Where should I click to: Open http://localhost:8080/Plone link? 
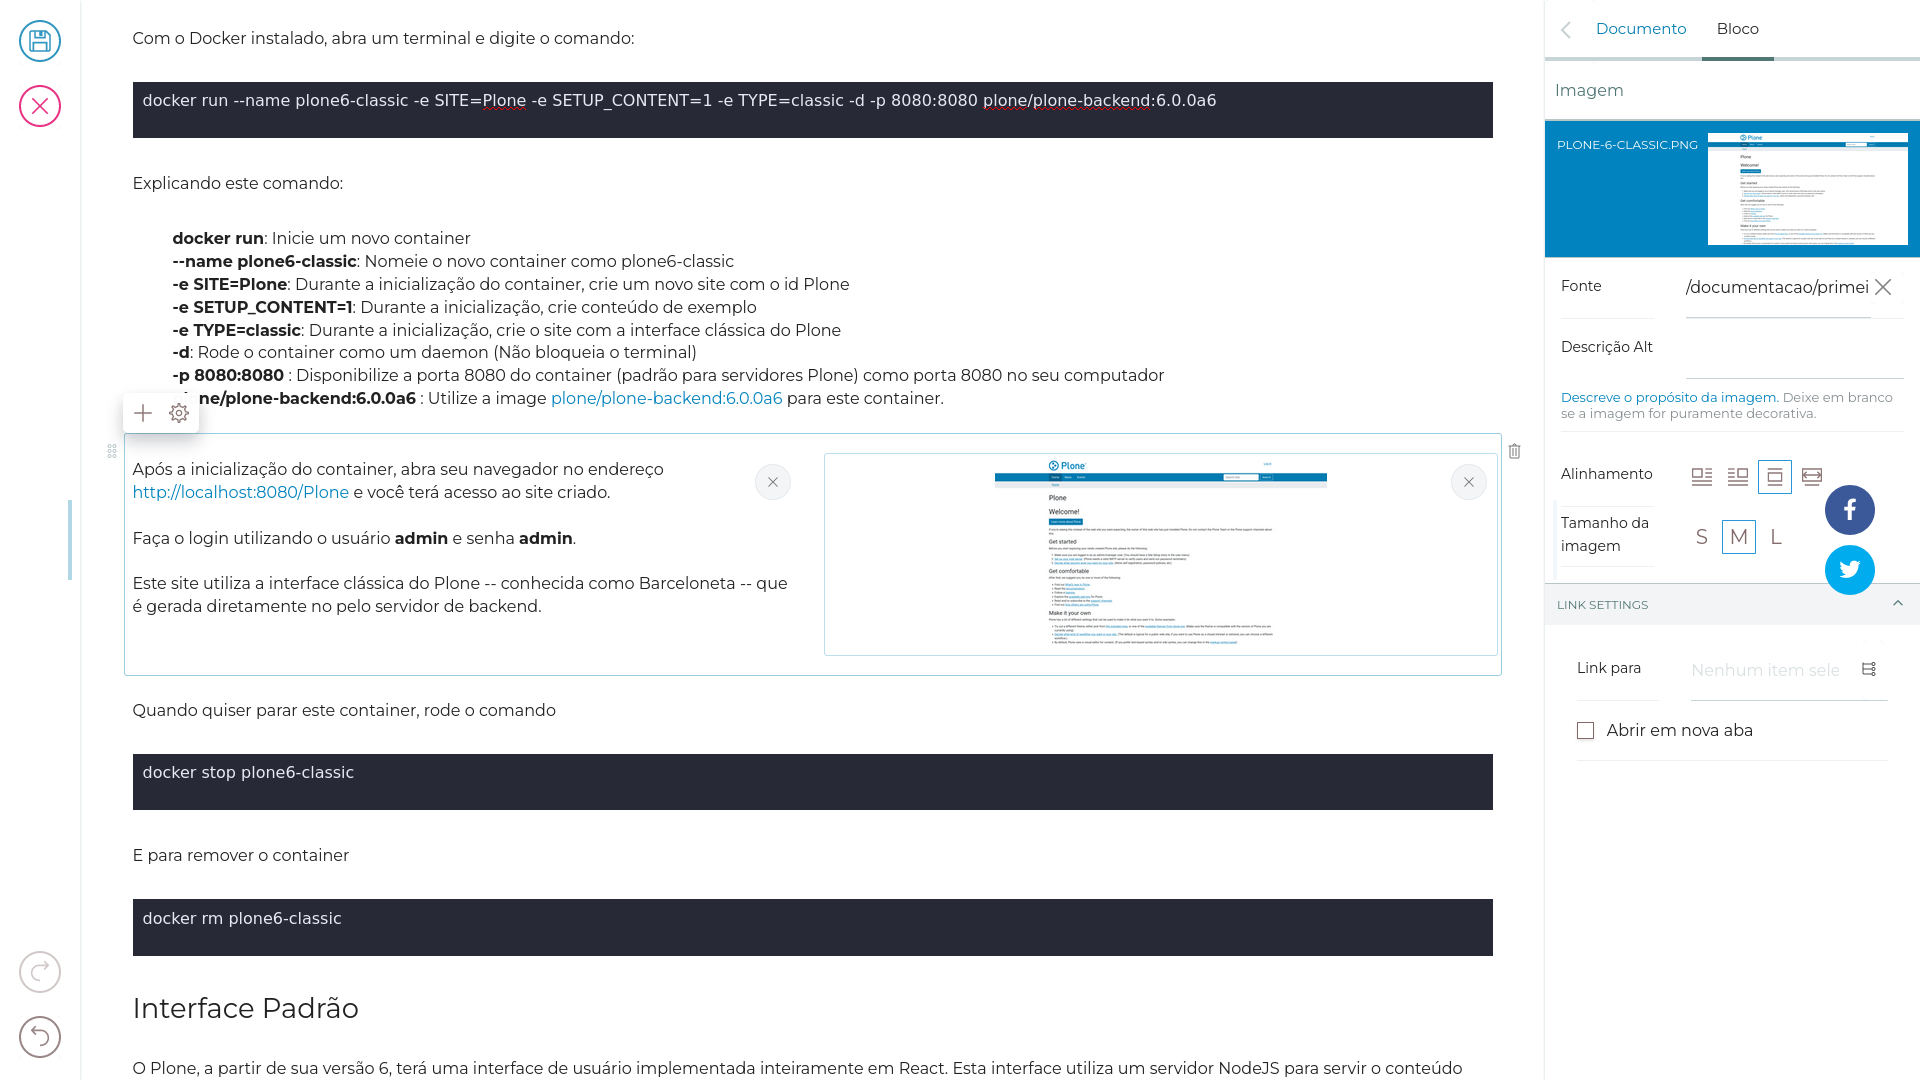pyautogui.click(x=241, y=492)
